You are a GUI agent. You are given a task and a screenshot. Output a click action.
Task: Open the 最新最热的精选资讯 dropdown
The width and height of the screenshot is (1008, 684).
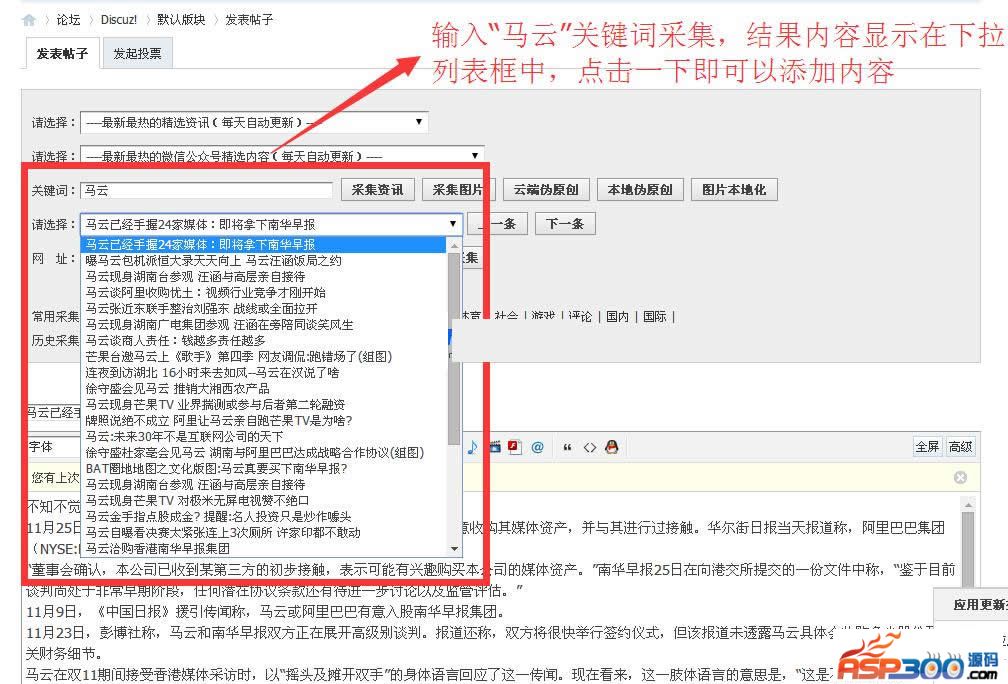point(254,122)
